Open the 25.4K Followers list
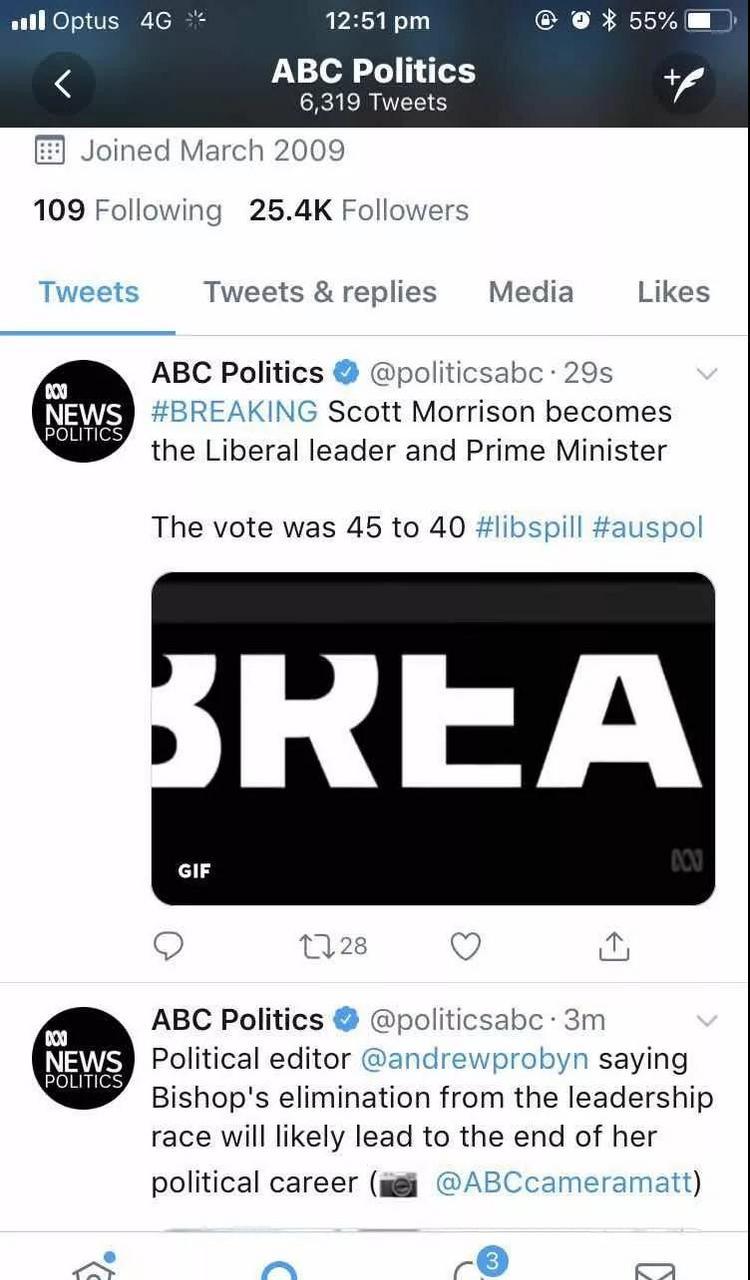The height and width of the screenshot is (1280, 750). (359, 210)
